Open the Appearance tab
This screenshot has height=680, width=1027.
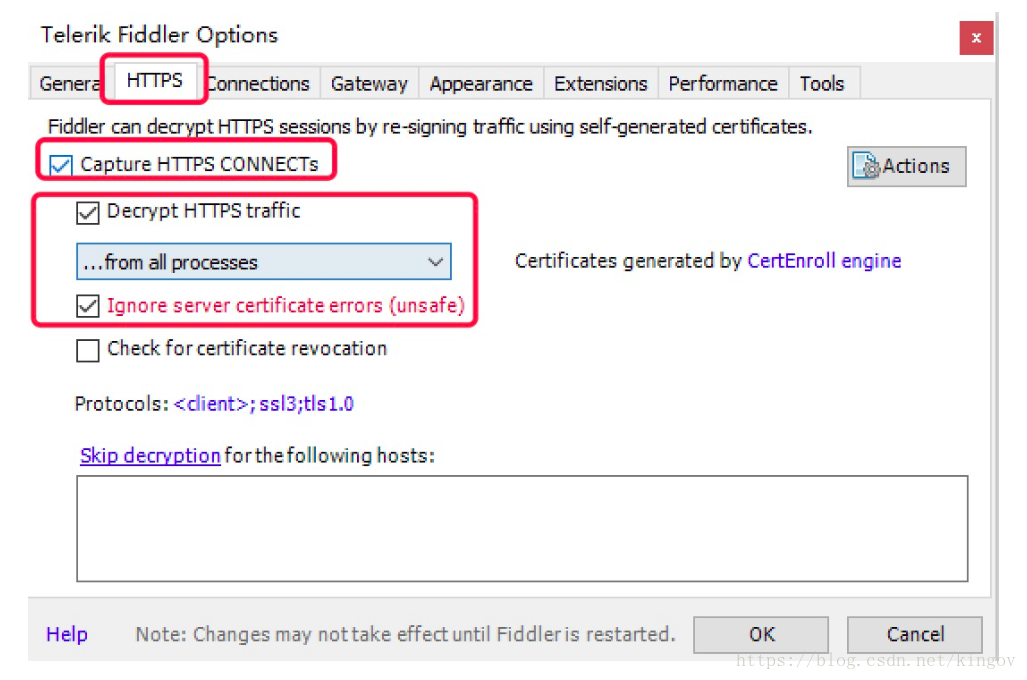(x=481, y=84)
